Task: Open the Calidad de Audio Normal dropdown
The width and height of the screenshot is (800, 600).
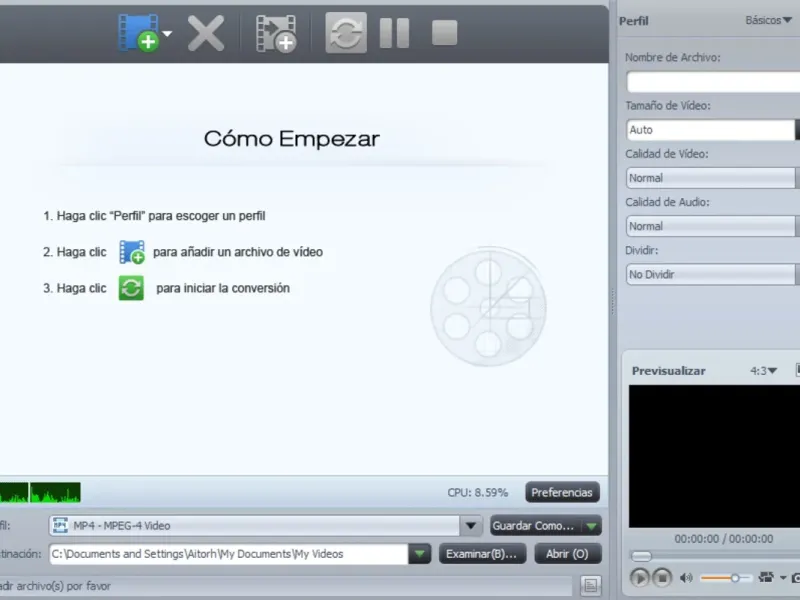Action: click(713, 226)
